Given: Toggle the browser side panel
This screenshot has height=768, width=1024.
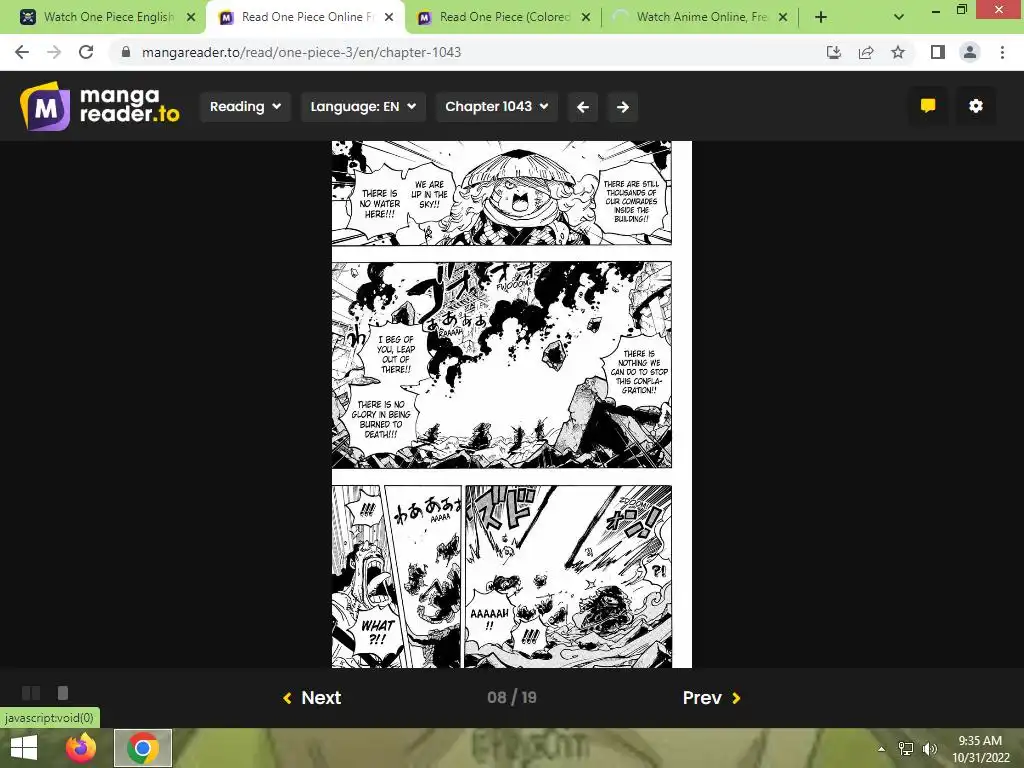Looking at the screenshot, I should [938, 52].
